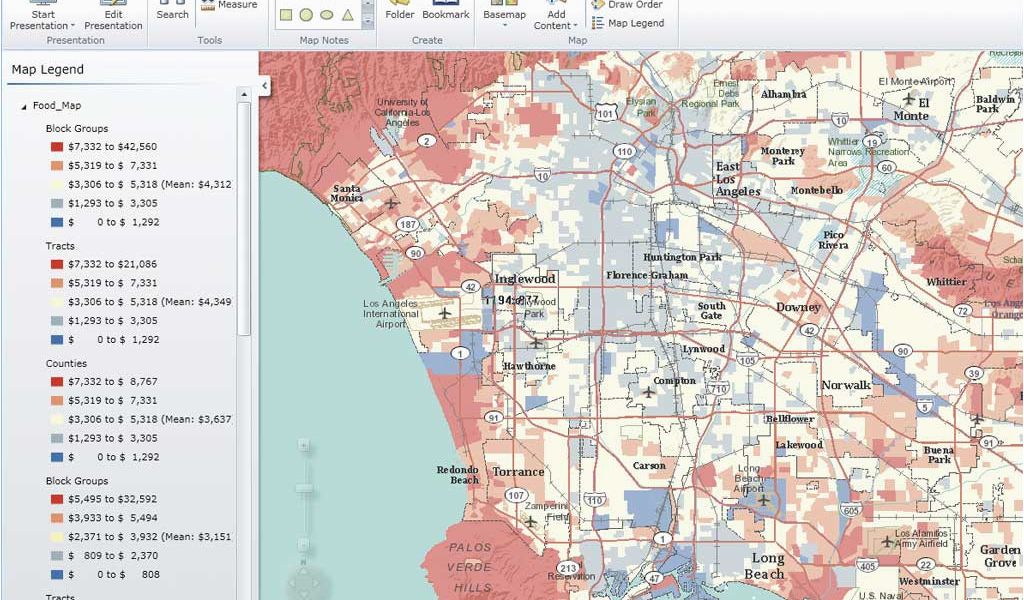Click the legend scrollbar up arrow
Viewport: 1024px width, 600px height.
click(x=244, y=95)
